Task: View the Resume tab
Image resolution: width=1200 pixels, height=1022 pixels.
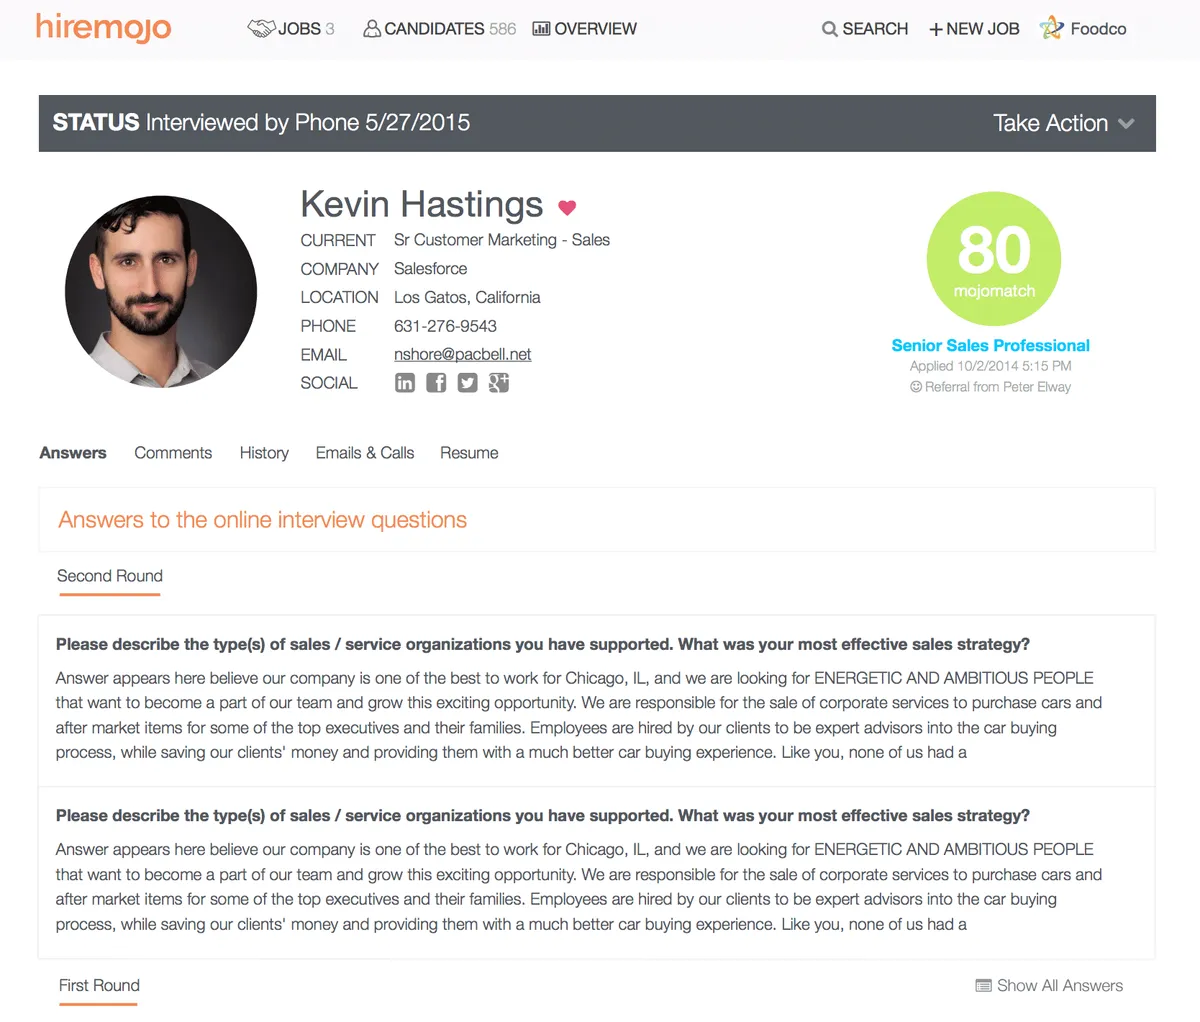Action: [x=469, y=453]
